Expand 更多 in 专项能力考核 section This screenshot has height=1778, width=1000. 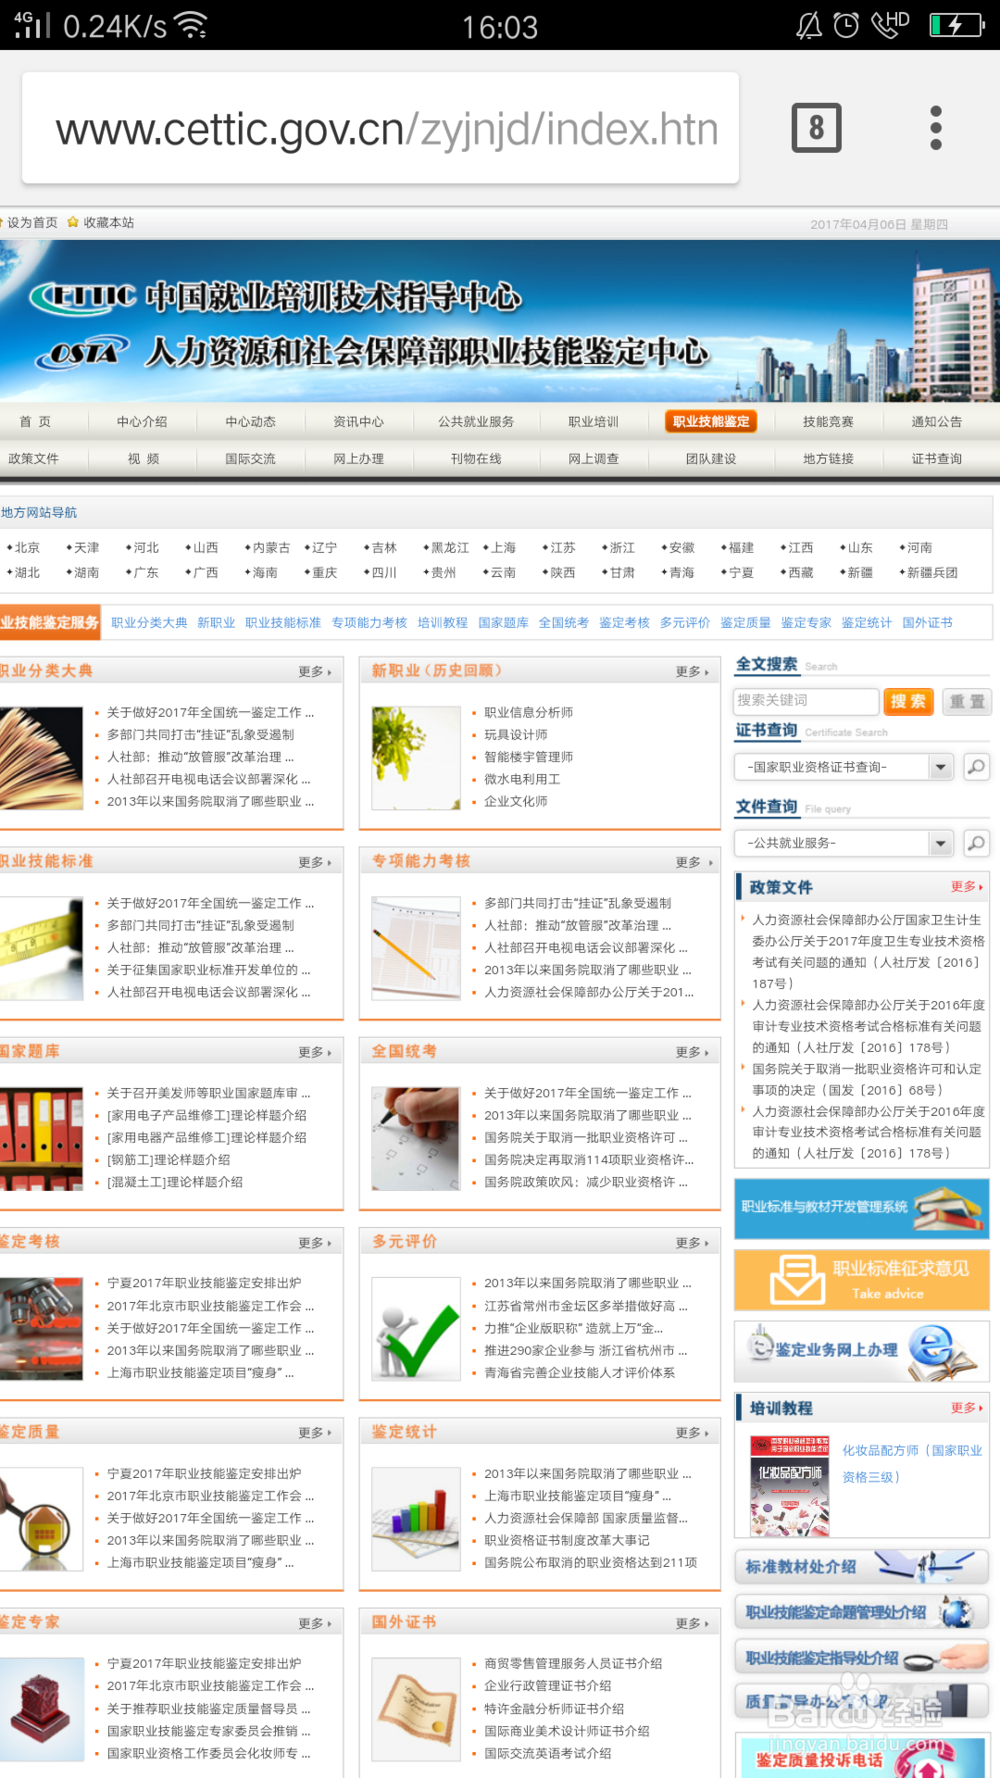click(x=694, y=862)
